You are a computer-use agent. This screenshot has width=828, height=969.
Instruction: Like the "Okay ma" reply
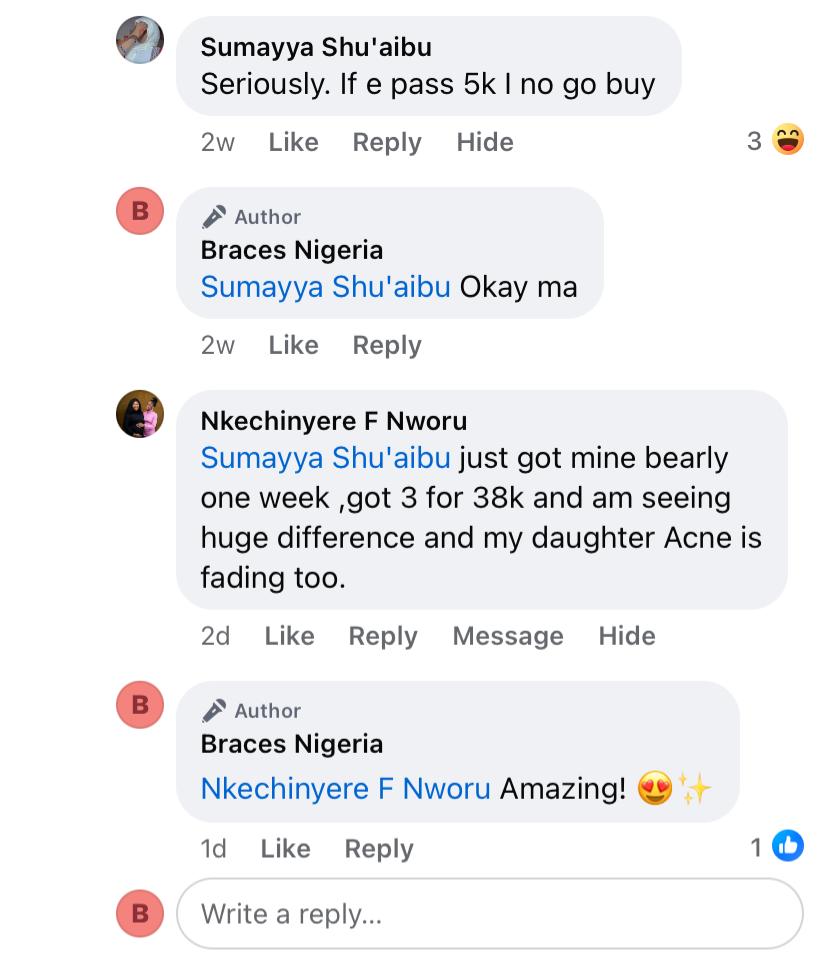[x=293, y=345]
